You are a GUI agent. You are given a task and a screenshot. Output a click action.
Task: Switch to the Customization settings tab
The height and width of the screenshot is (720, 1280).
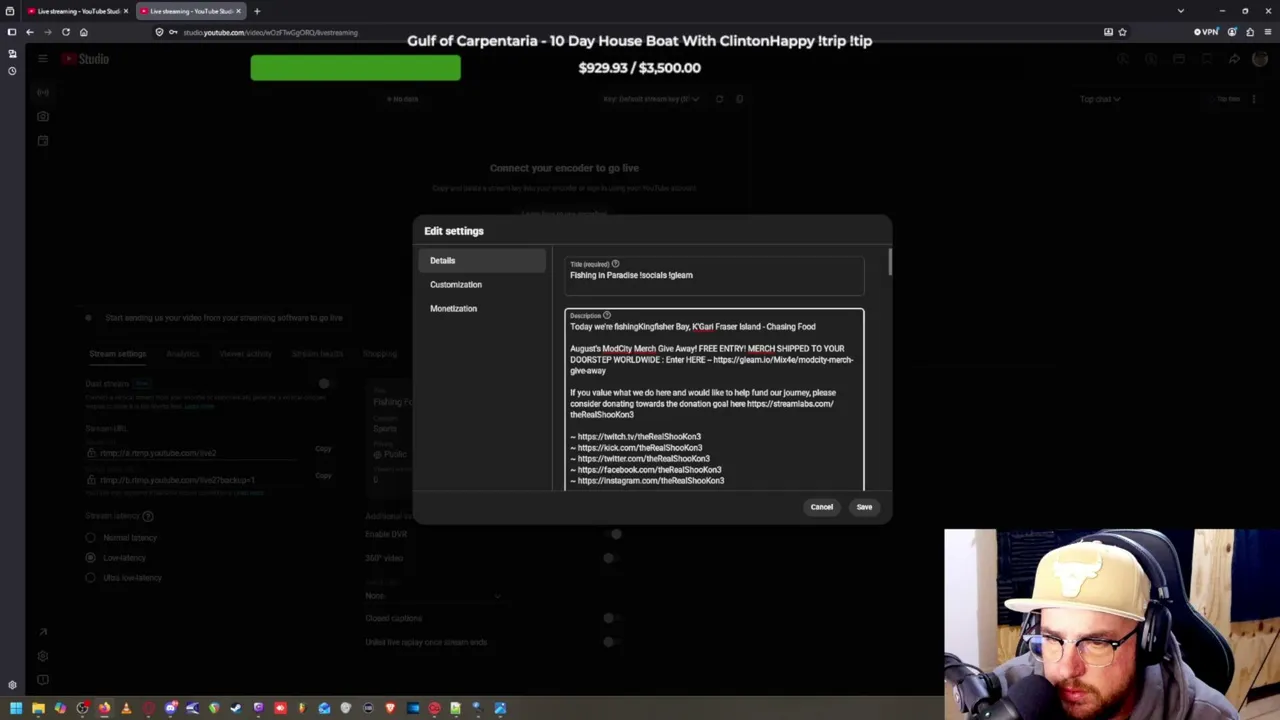(x=482, y=285)
